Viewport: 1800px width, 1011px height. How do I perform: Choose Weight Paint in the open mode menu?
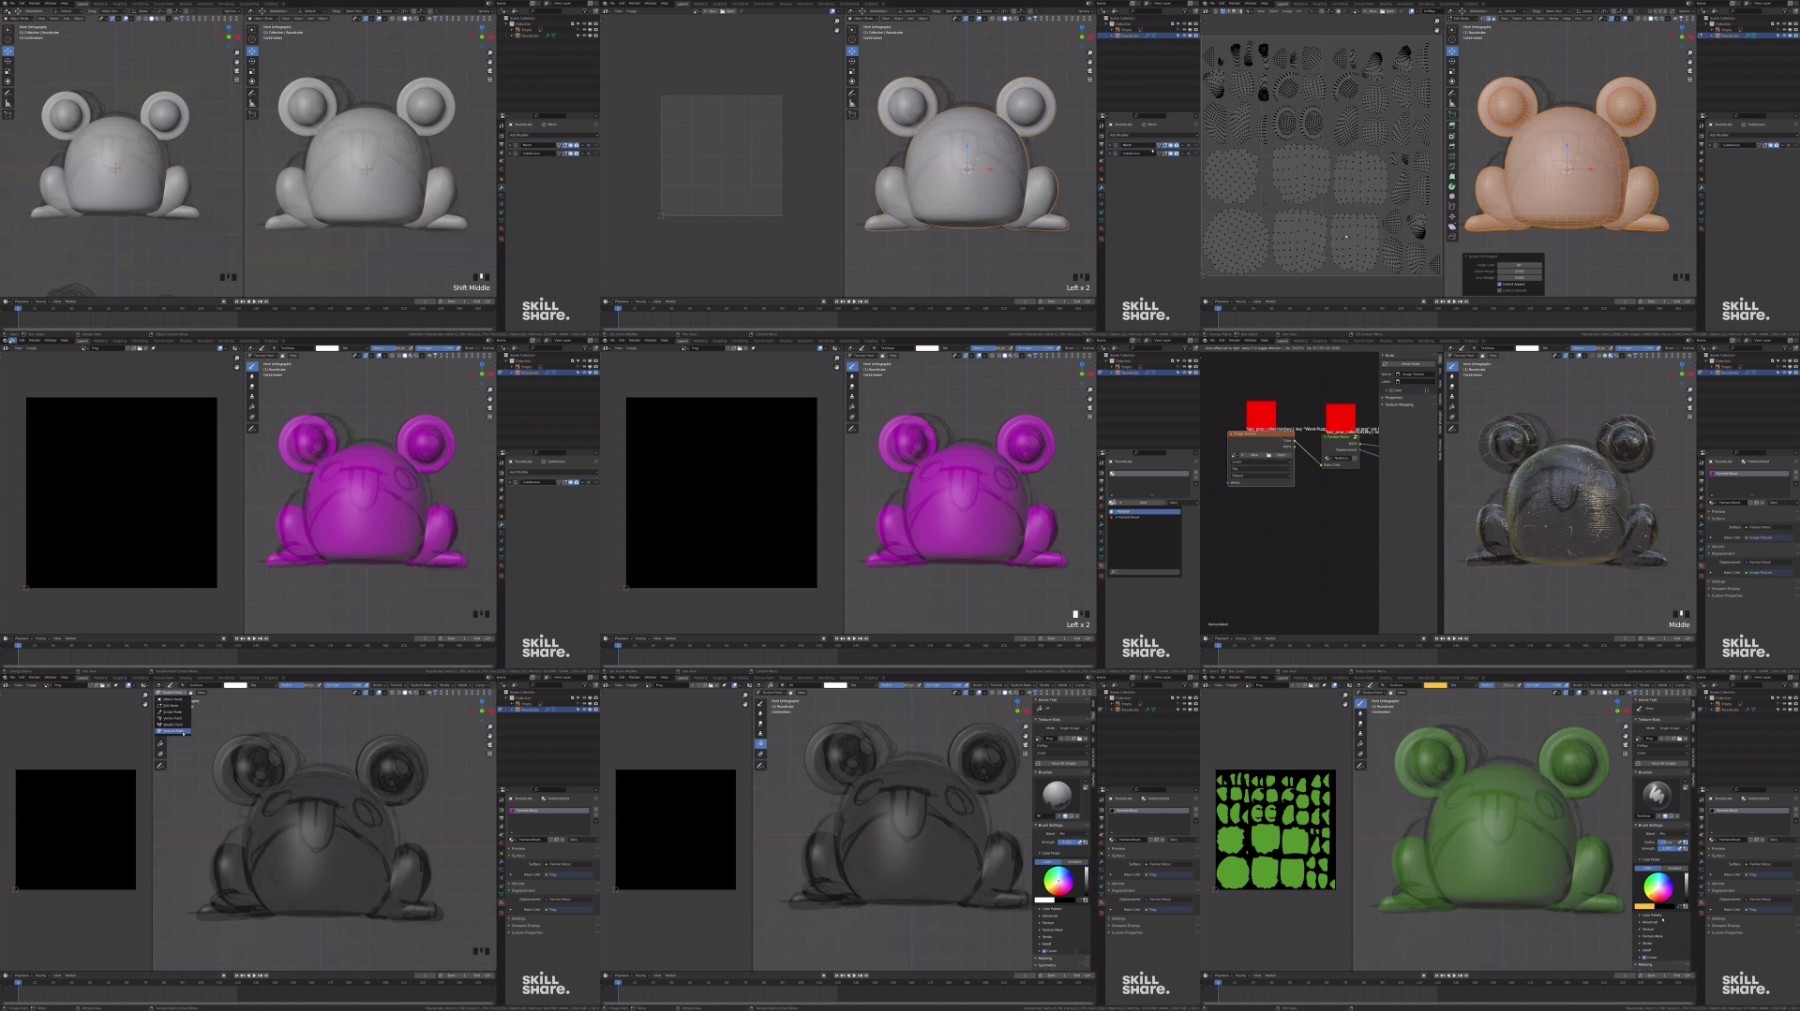(x=172, y=724)
